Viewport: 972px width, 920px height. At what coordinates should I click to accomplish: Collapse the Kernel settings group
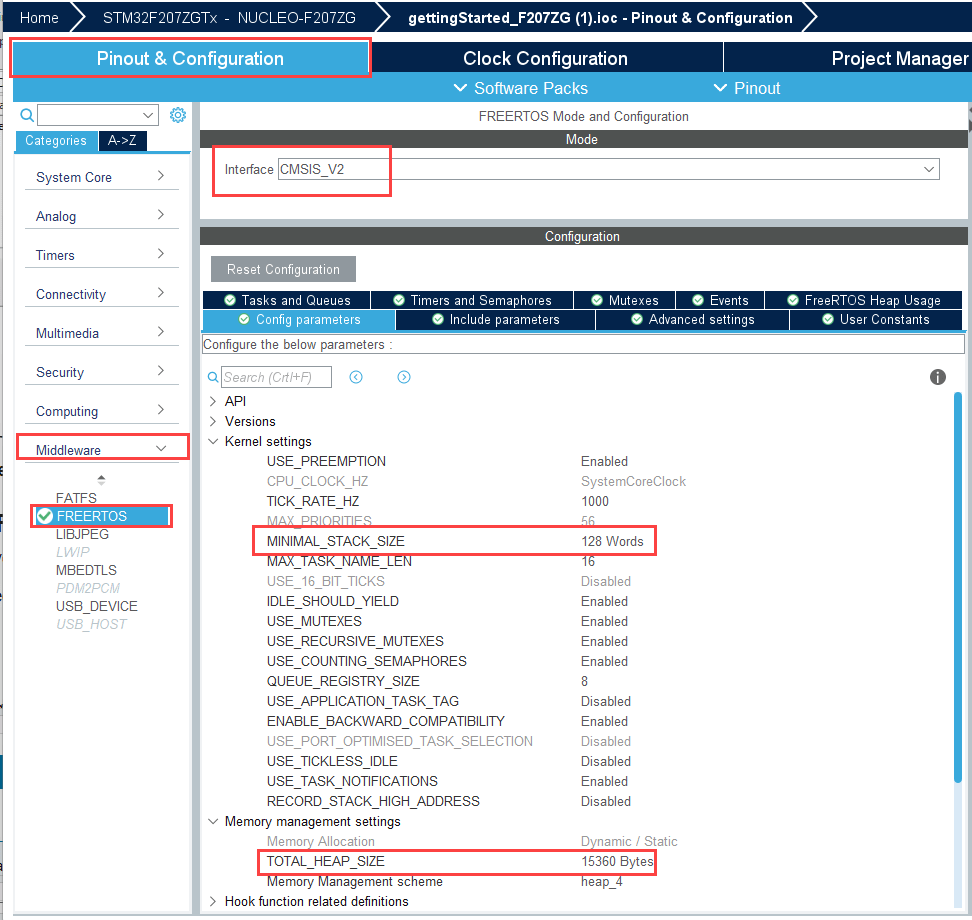click(x=213, y=441)
